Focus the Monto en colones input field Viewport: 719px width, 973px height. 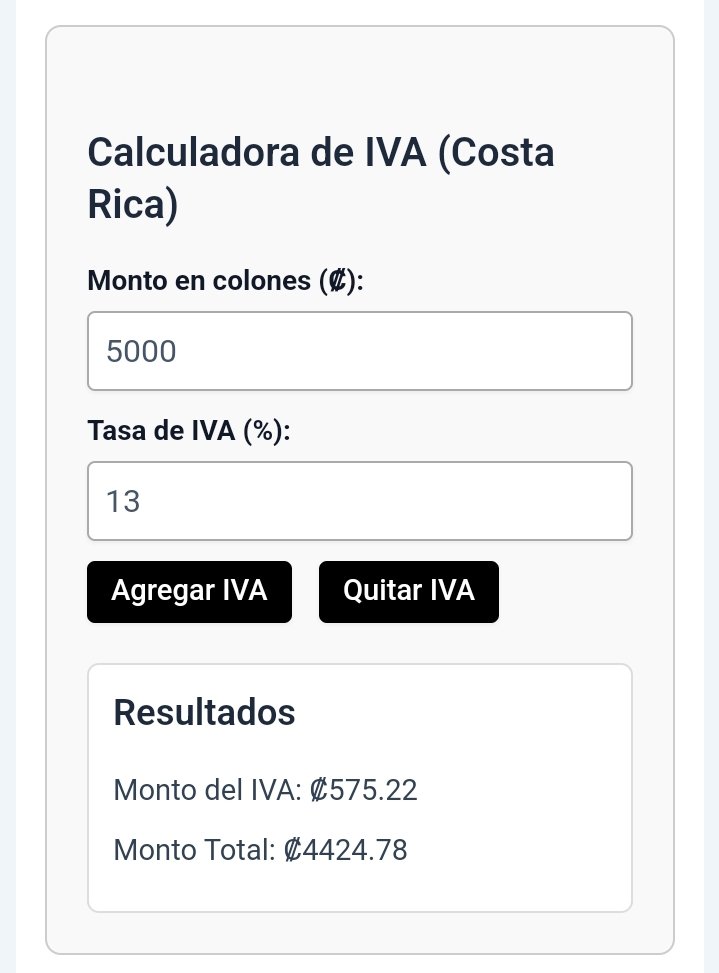(x=360, y=351)
